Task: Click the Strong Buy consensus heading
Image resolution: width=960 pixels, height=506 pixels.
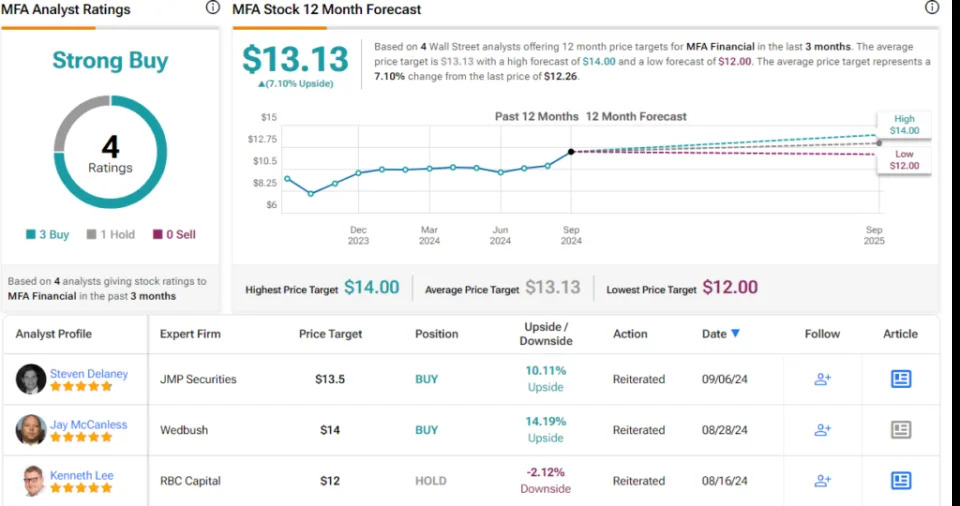Action: pos(110,61)
